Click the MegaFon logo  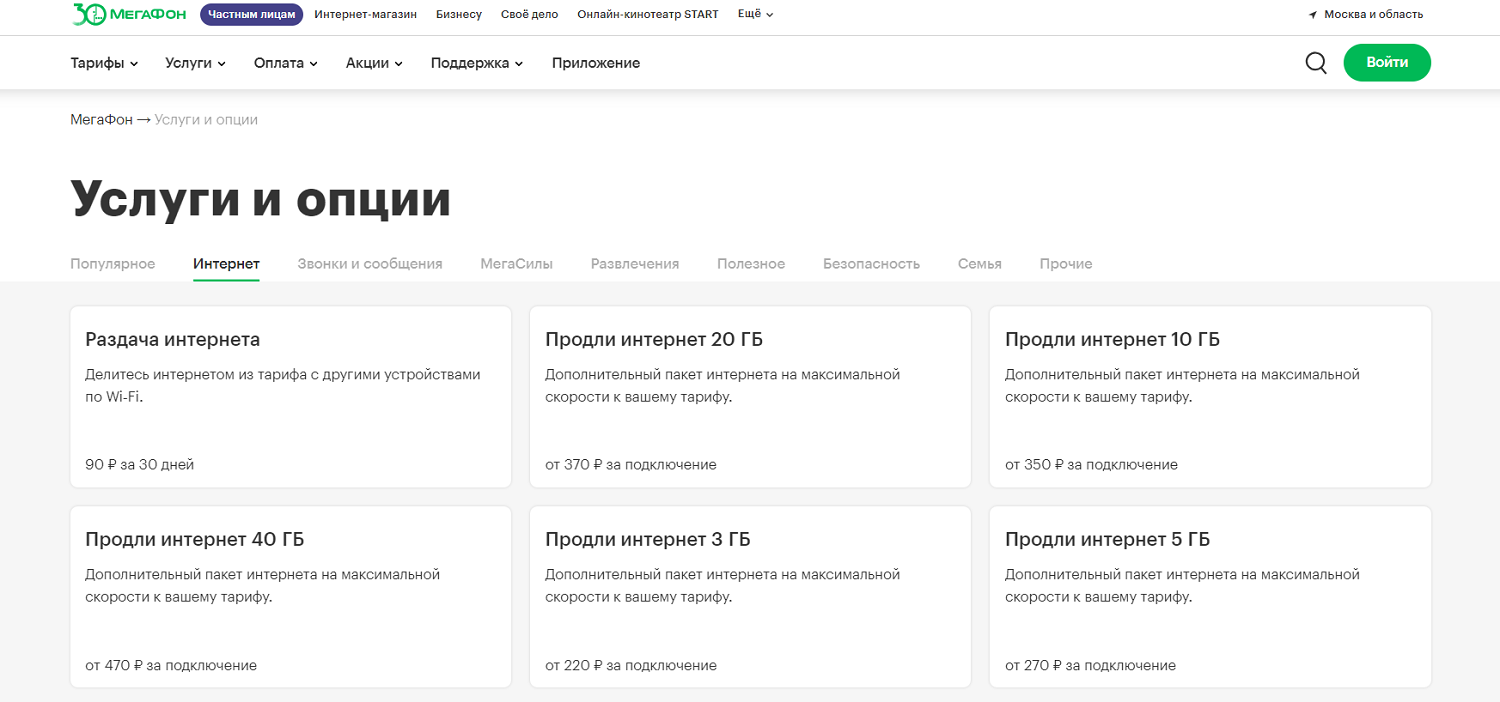(x=129, y=14)
